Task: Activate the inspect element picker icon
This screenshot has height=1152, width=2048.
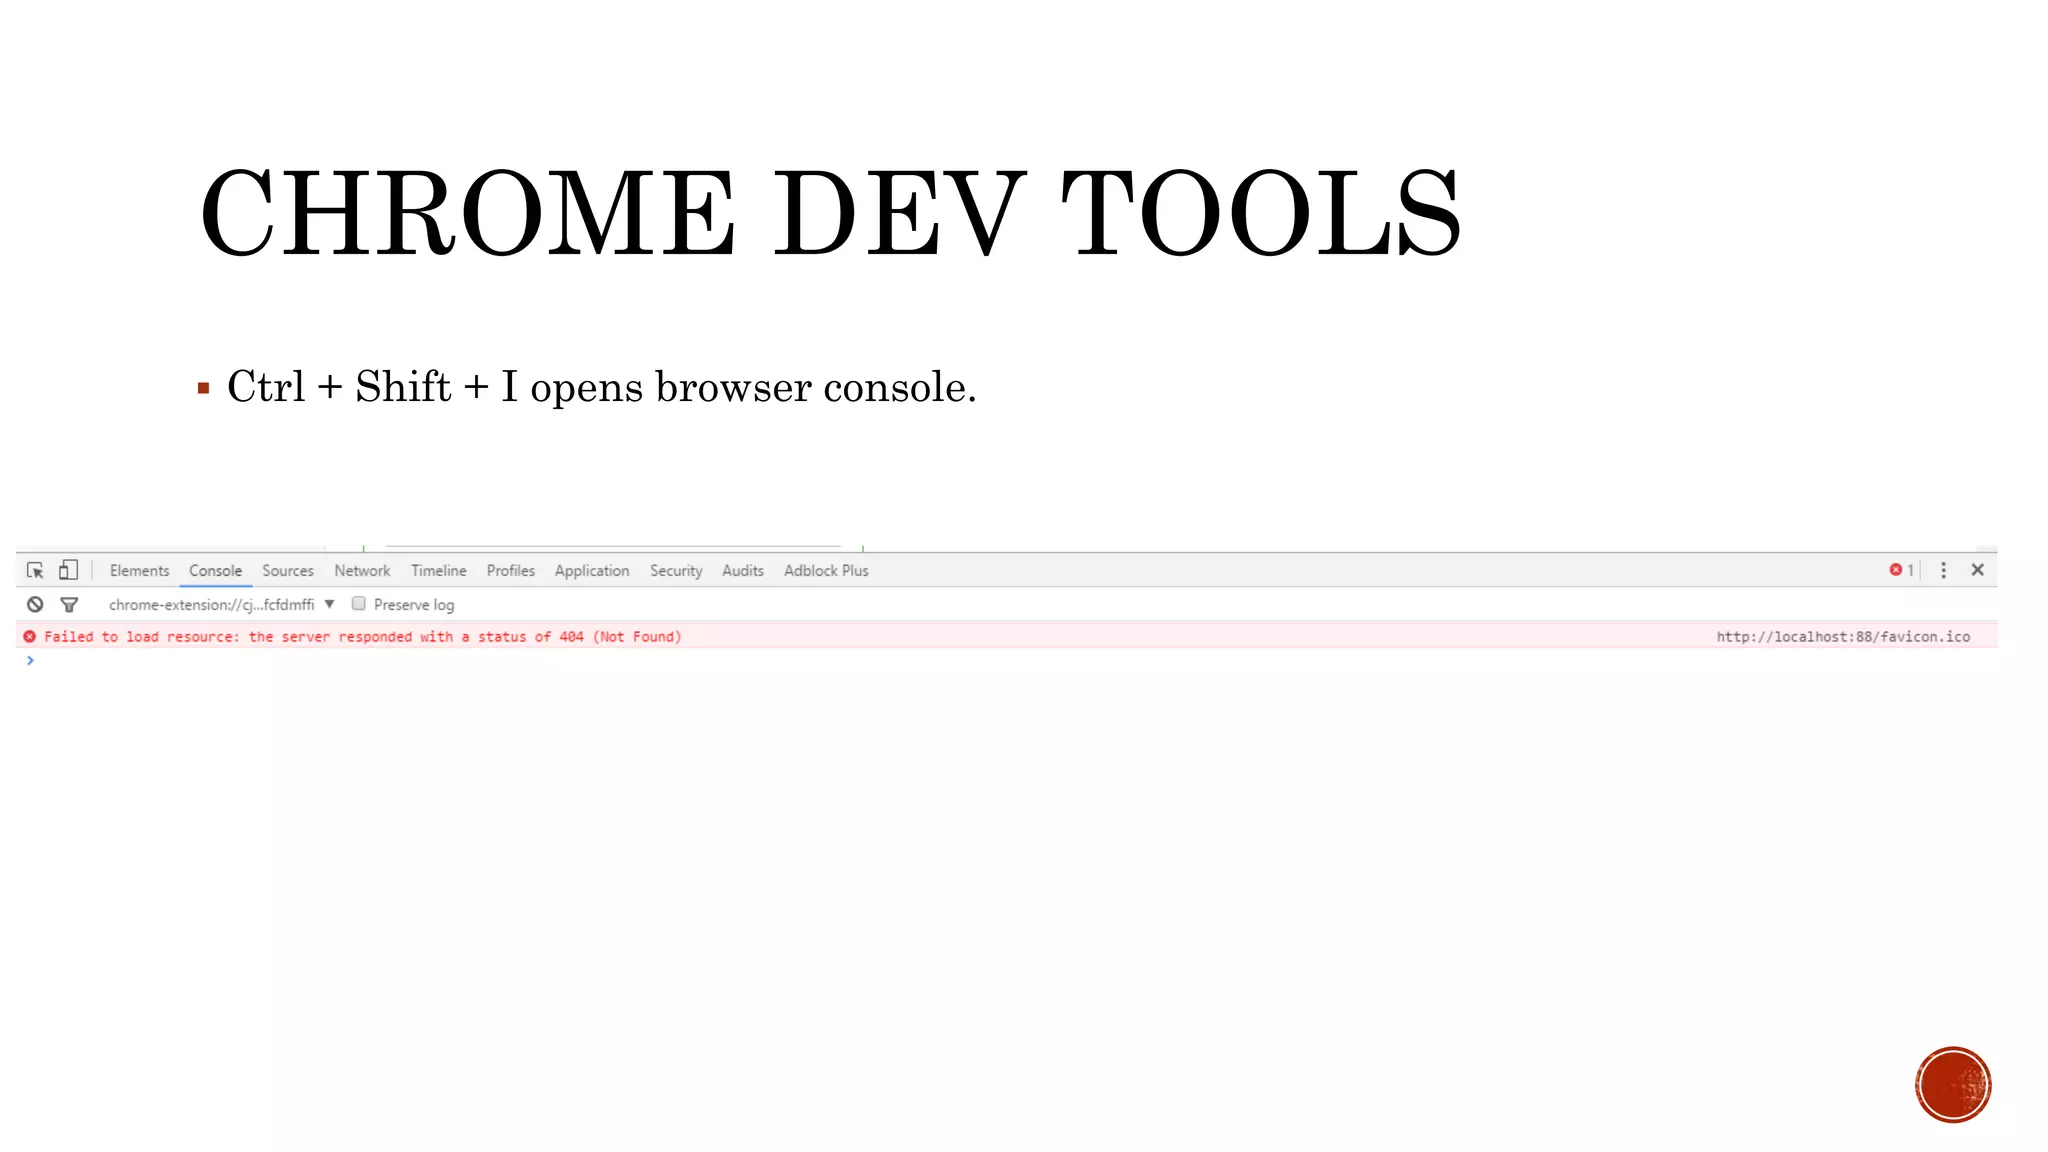Action: (x=35, y=570)
